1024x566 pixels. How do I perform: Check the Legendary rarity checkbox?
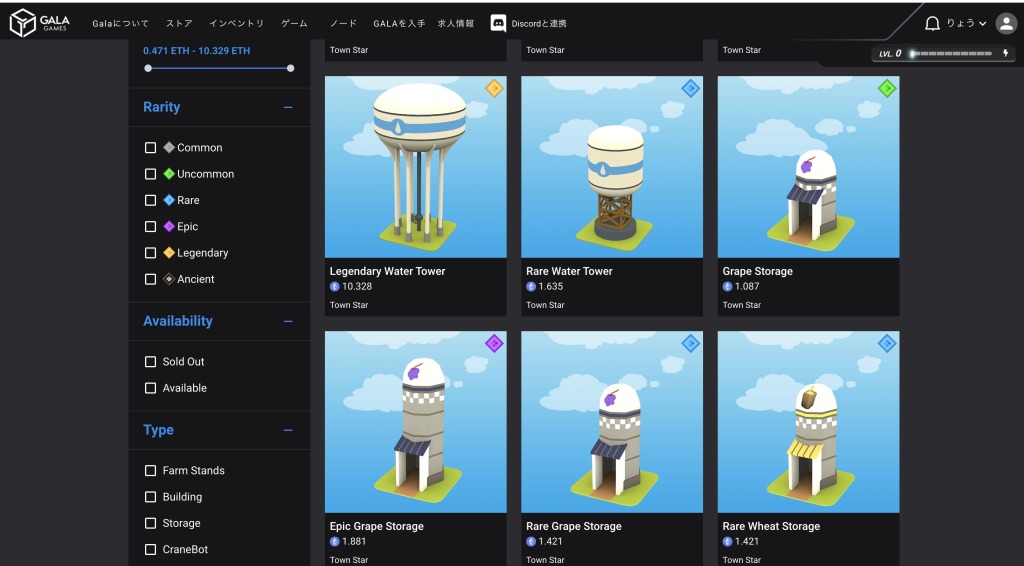click(150, 253)
